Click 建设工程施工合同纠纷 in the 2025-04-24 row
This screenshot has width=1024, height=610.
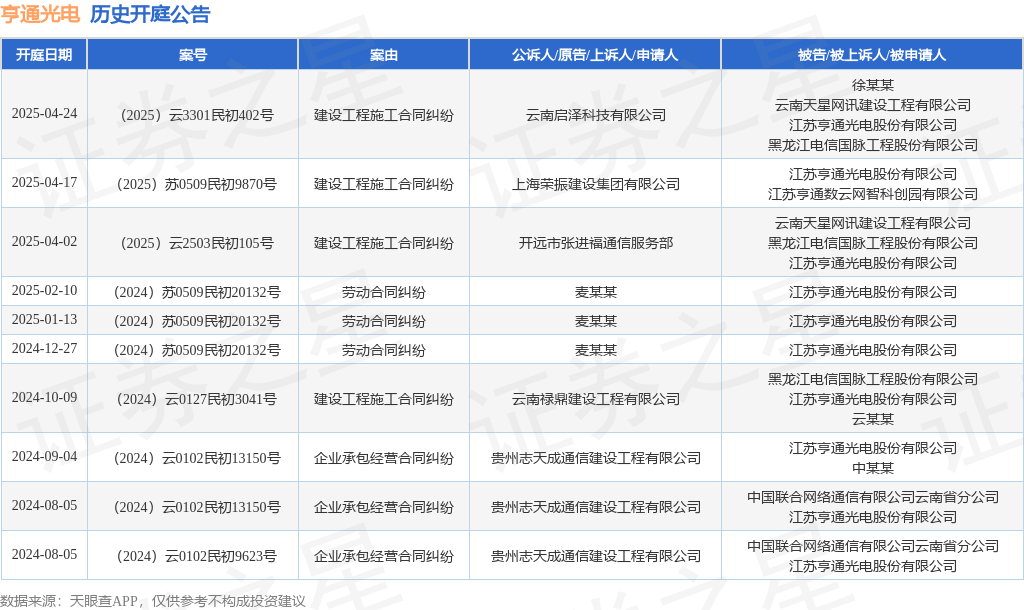click(x=383, y=115)
